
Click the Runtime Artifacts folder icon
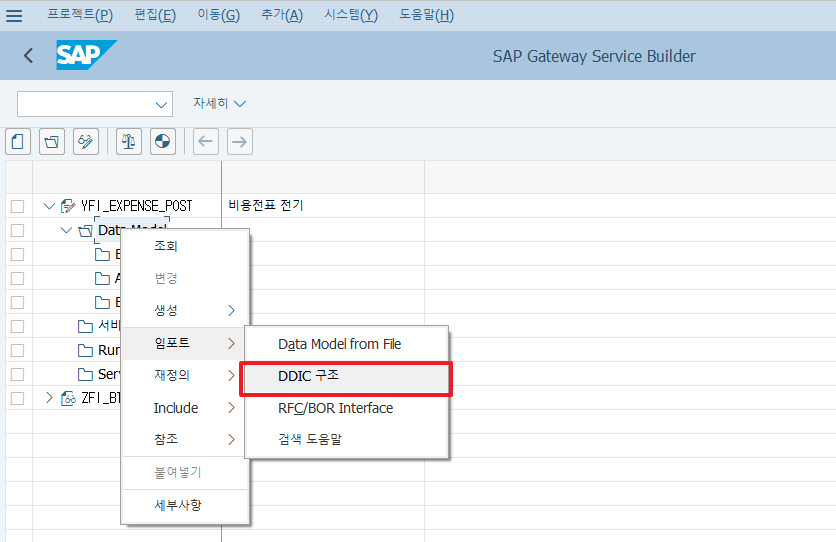click(x=85, y=350)
